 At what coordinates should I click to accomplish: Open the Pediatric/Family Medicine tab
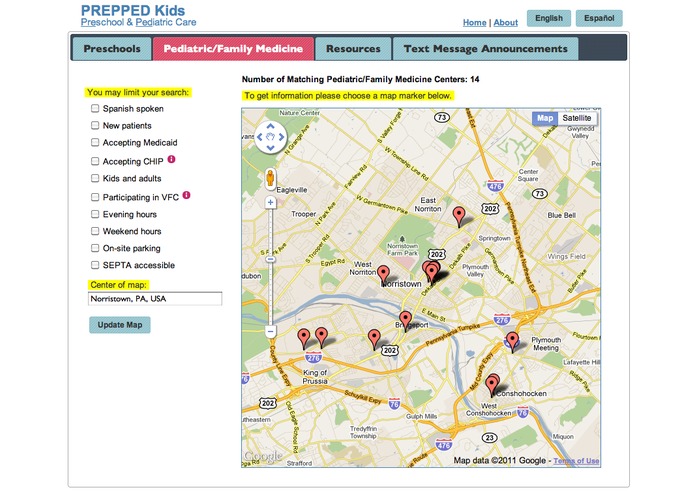[233, 49]
